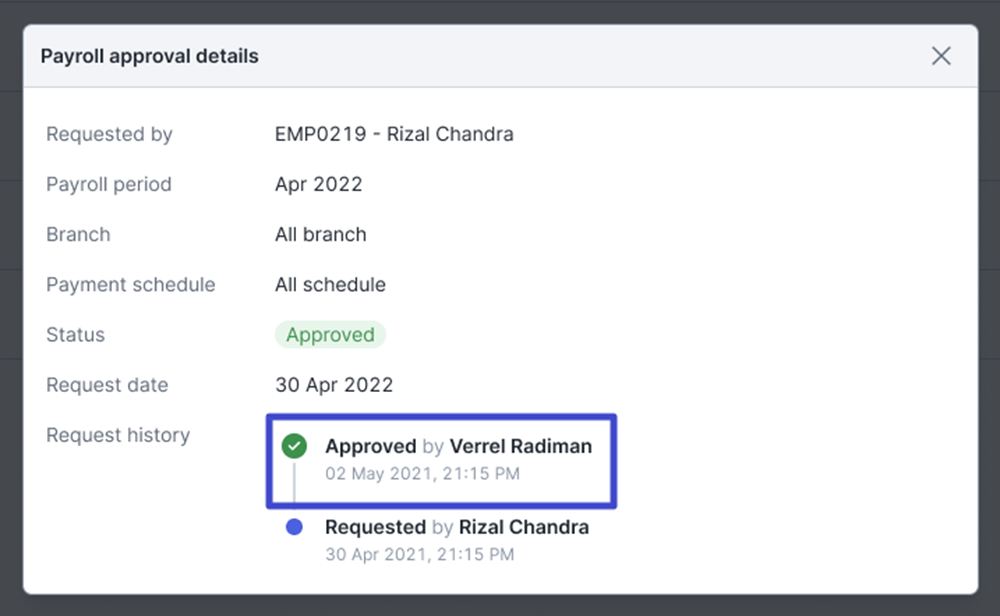Close the Payroll approval details dialog
The height and width of the screenshot is (616, 1000).
pyautogui.click(x=941, y=56)
